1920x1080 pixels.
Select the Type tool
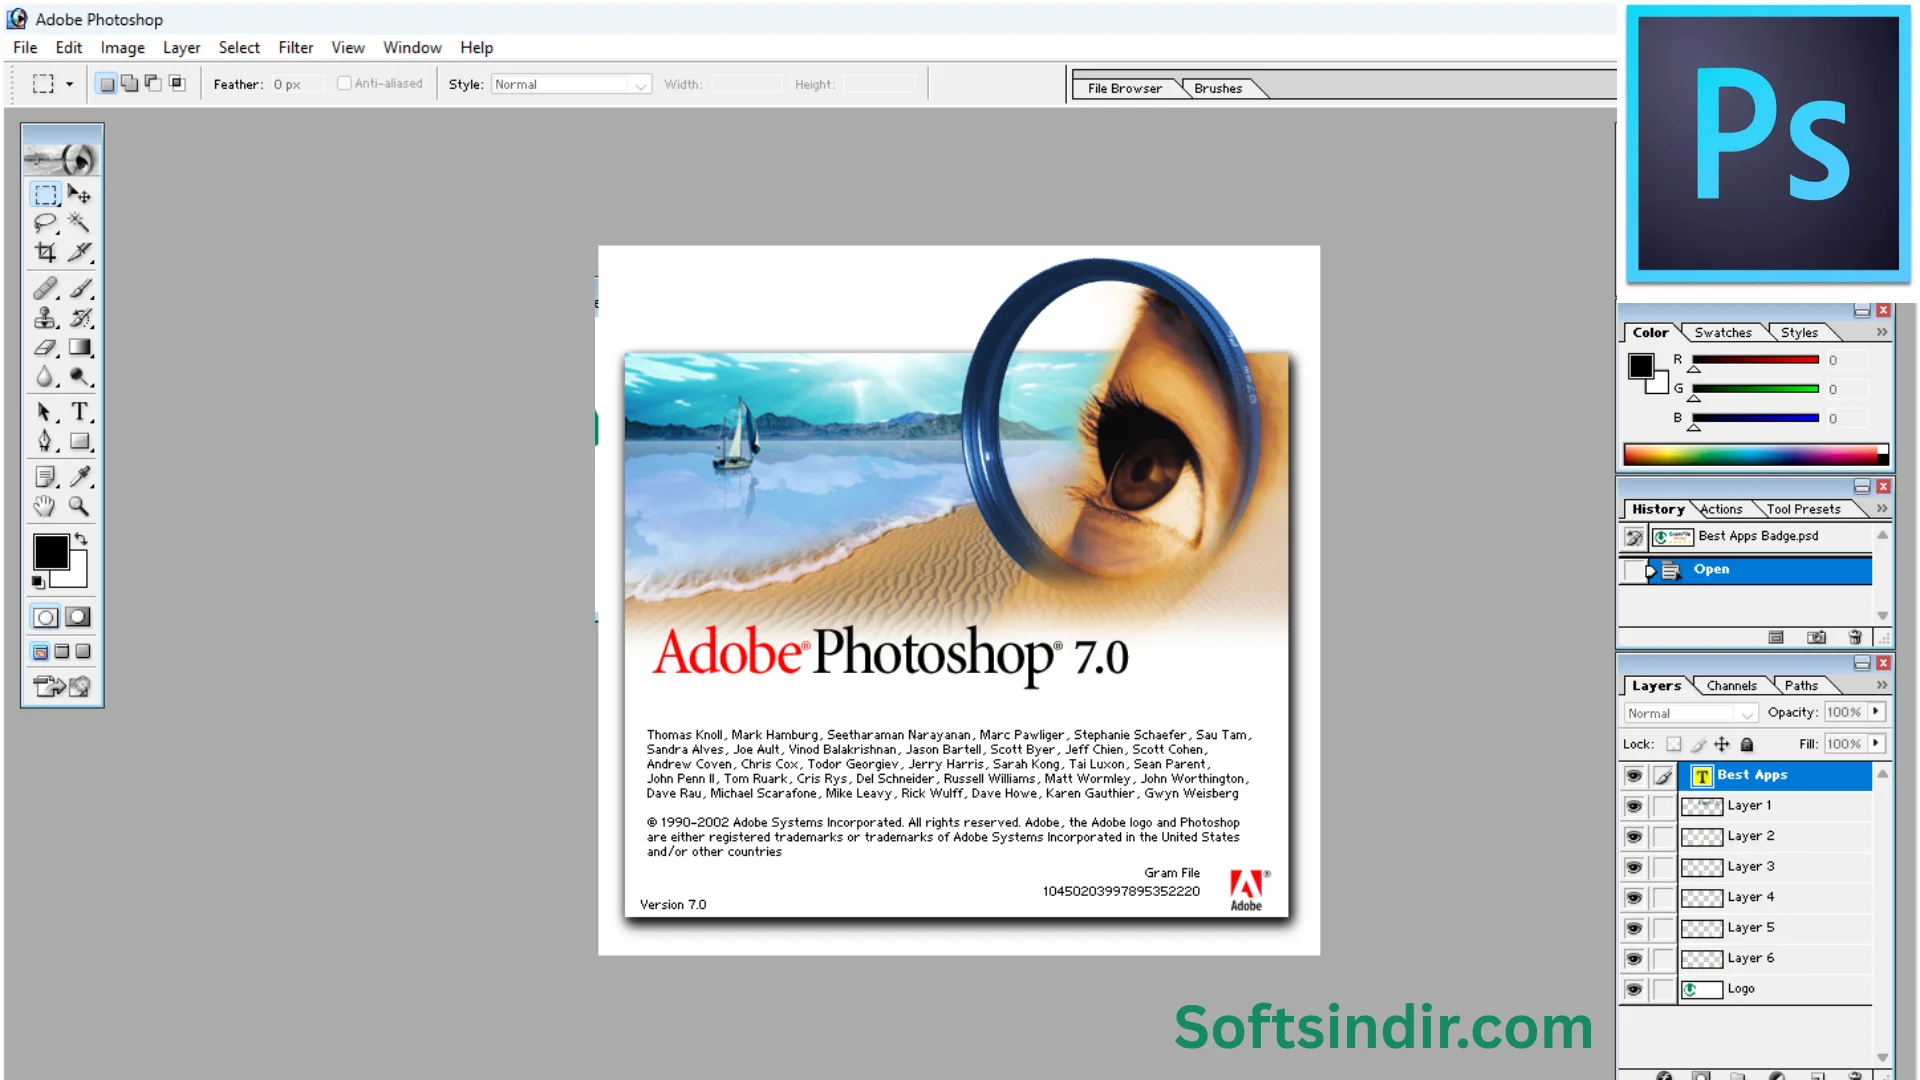coord(80,412)
